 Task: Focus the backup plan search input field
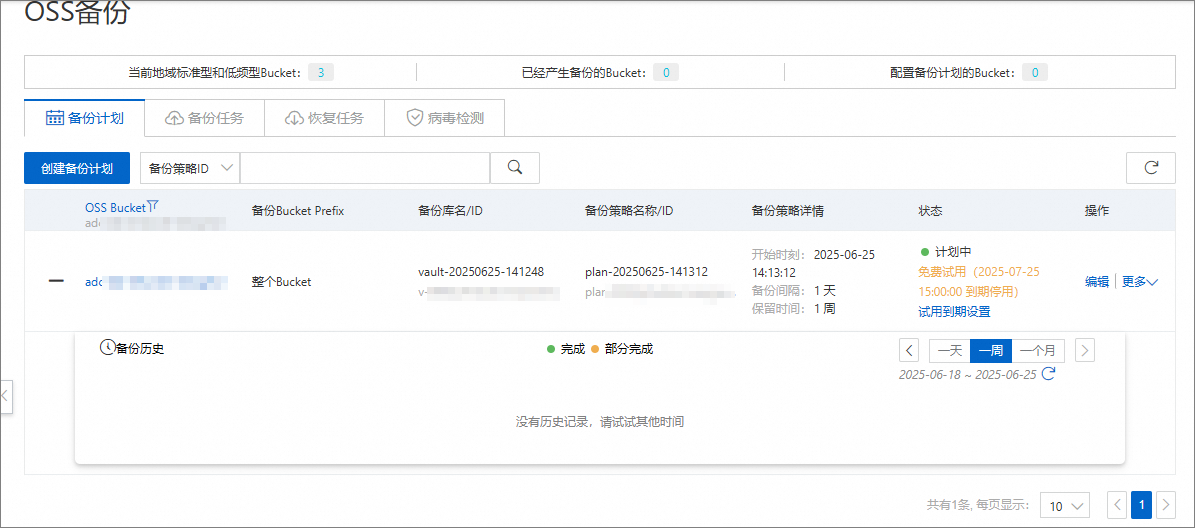tap(364, 168)
